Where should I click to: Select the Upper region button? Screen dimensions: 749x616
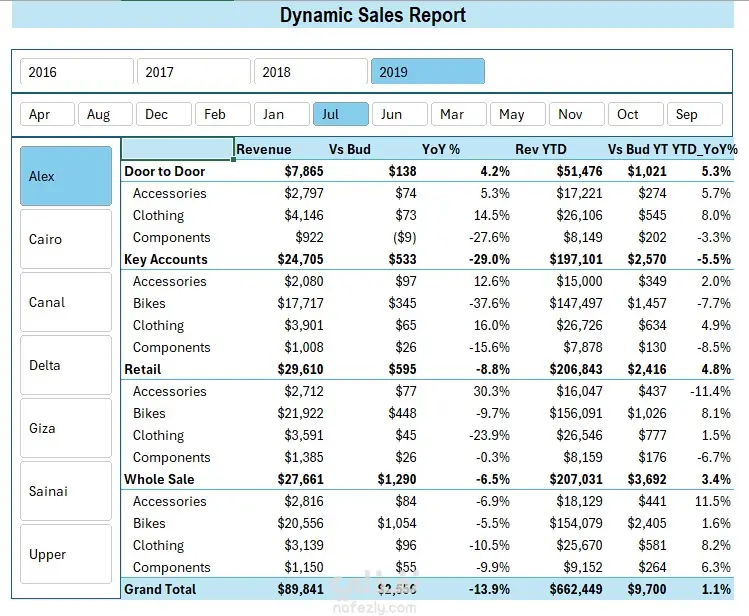(66, 554)
